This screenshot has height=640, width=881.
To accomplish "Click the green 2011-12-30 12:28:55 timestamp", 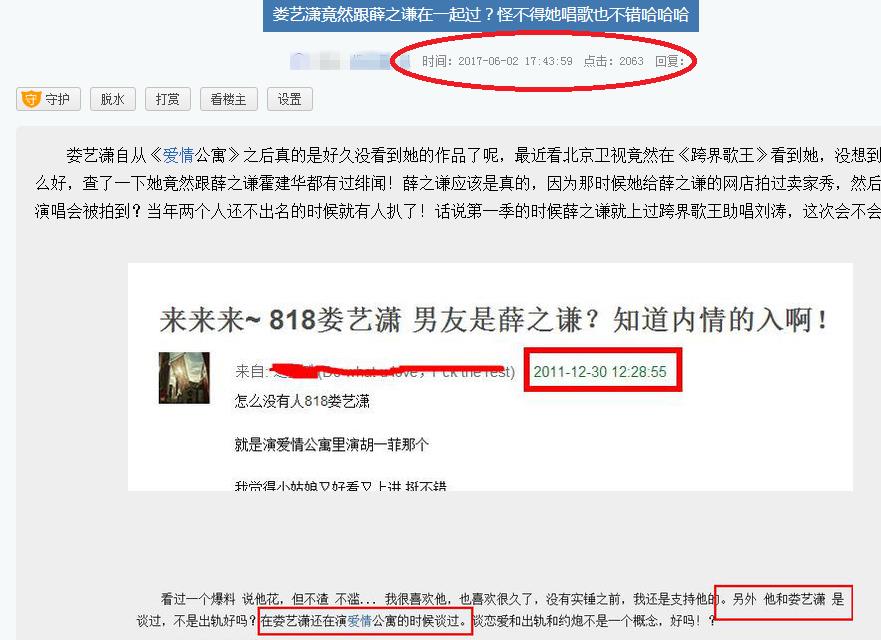I will pos(600,371).
